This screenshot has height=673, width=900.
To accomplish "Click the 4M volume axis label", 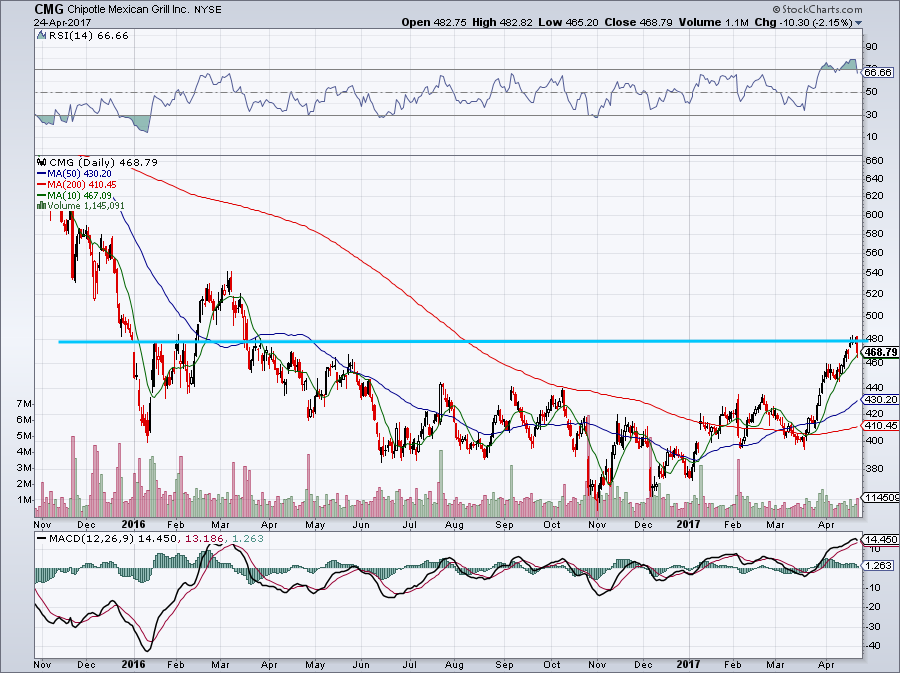I will pos(24,452).
